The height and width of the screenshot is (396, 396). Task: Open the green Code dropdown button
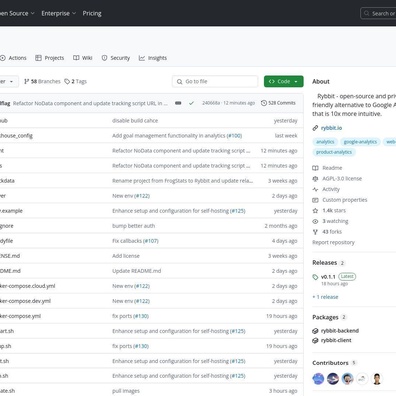coord(284,81)
